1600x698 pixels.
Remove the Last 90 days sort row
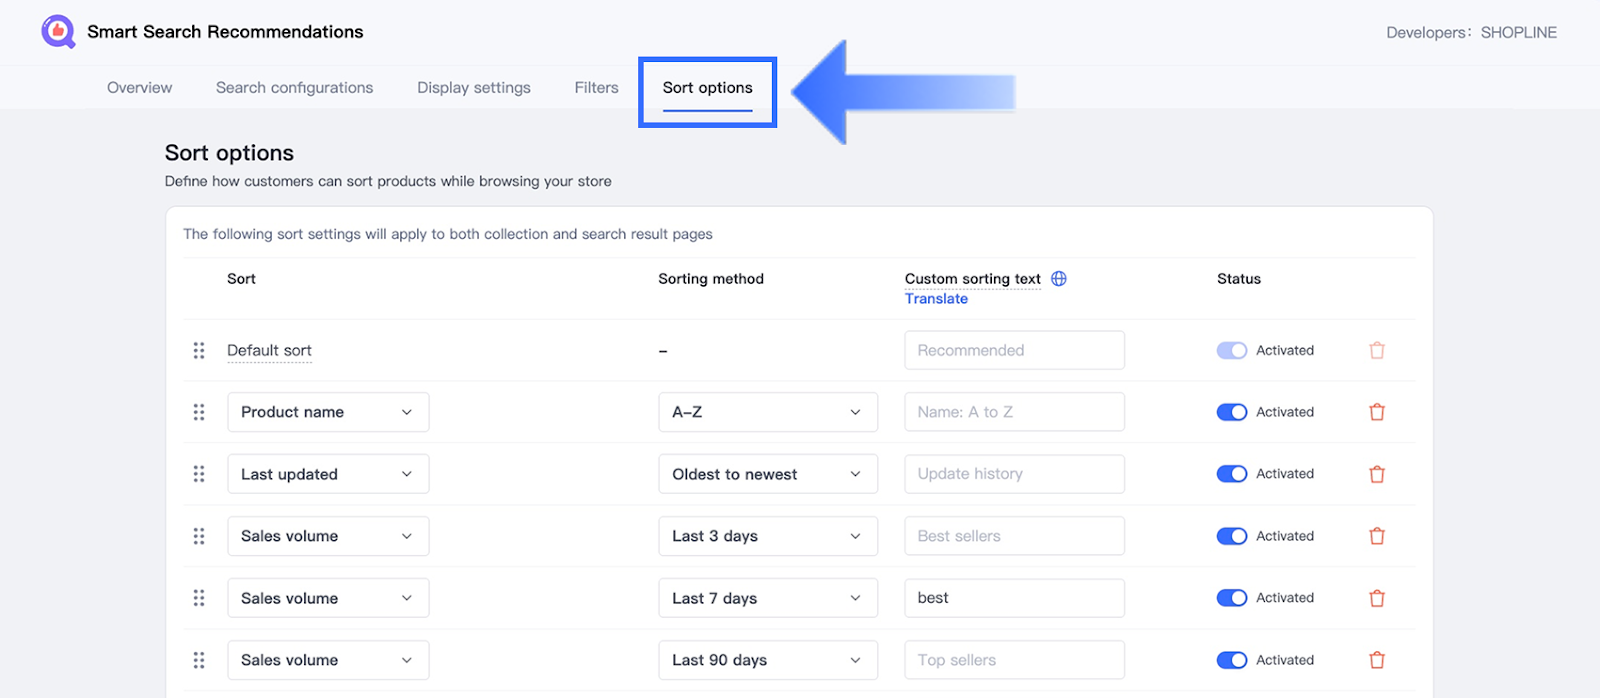click(1377, 660)
